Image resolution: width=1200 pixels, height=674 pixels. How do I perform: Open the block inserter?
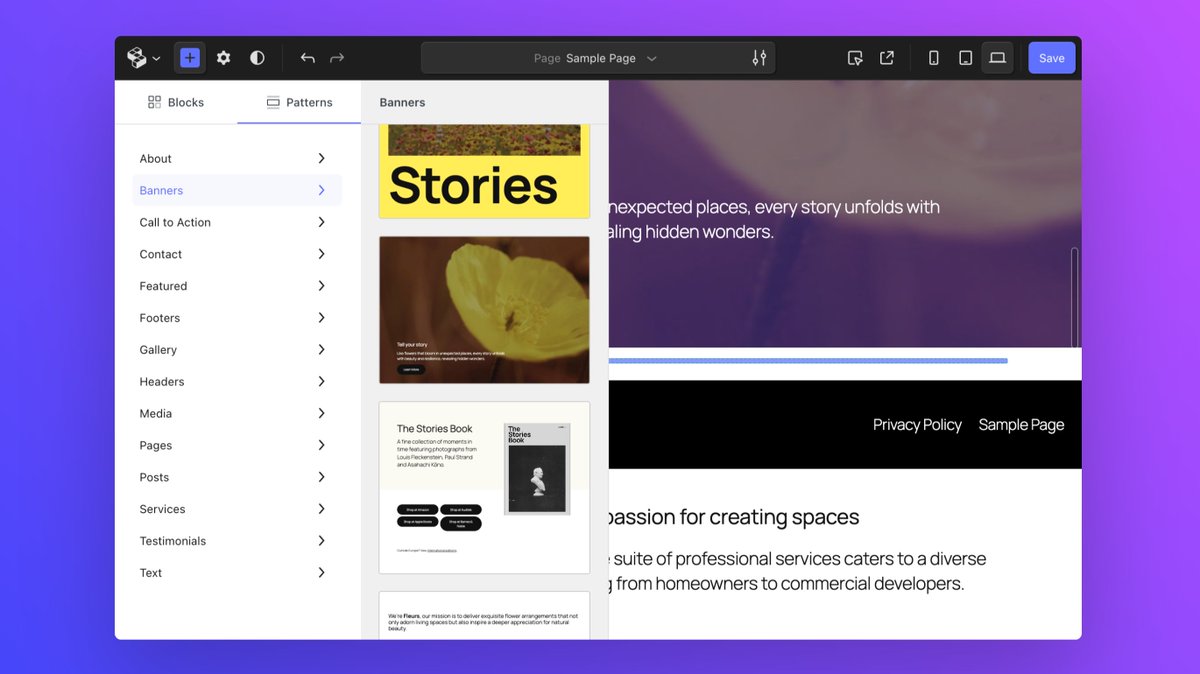[x=189, y=57]
